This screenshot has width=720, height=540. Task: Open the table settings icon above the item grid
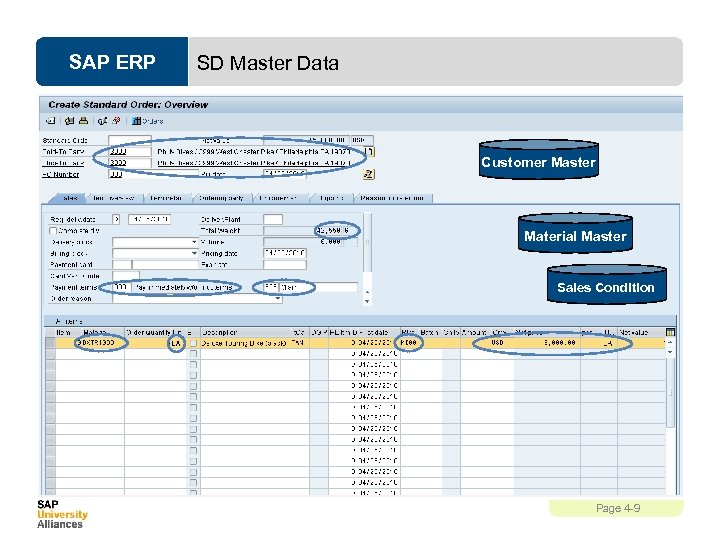(x=670, y=332)
